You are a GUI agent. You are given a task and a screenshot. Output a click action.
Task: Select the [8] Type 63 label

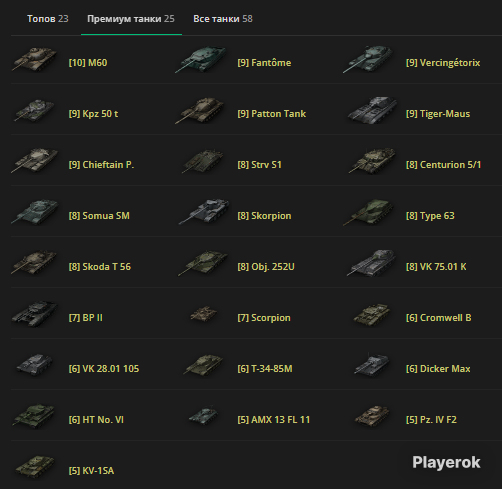point(430,216)
